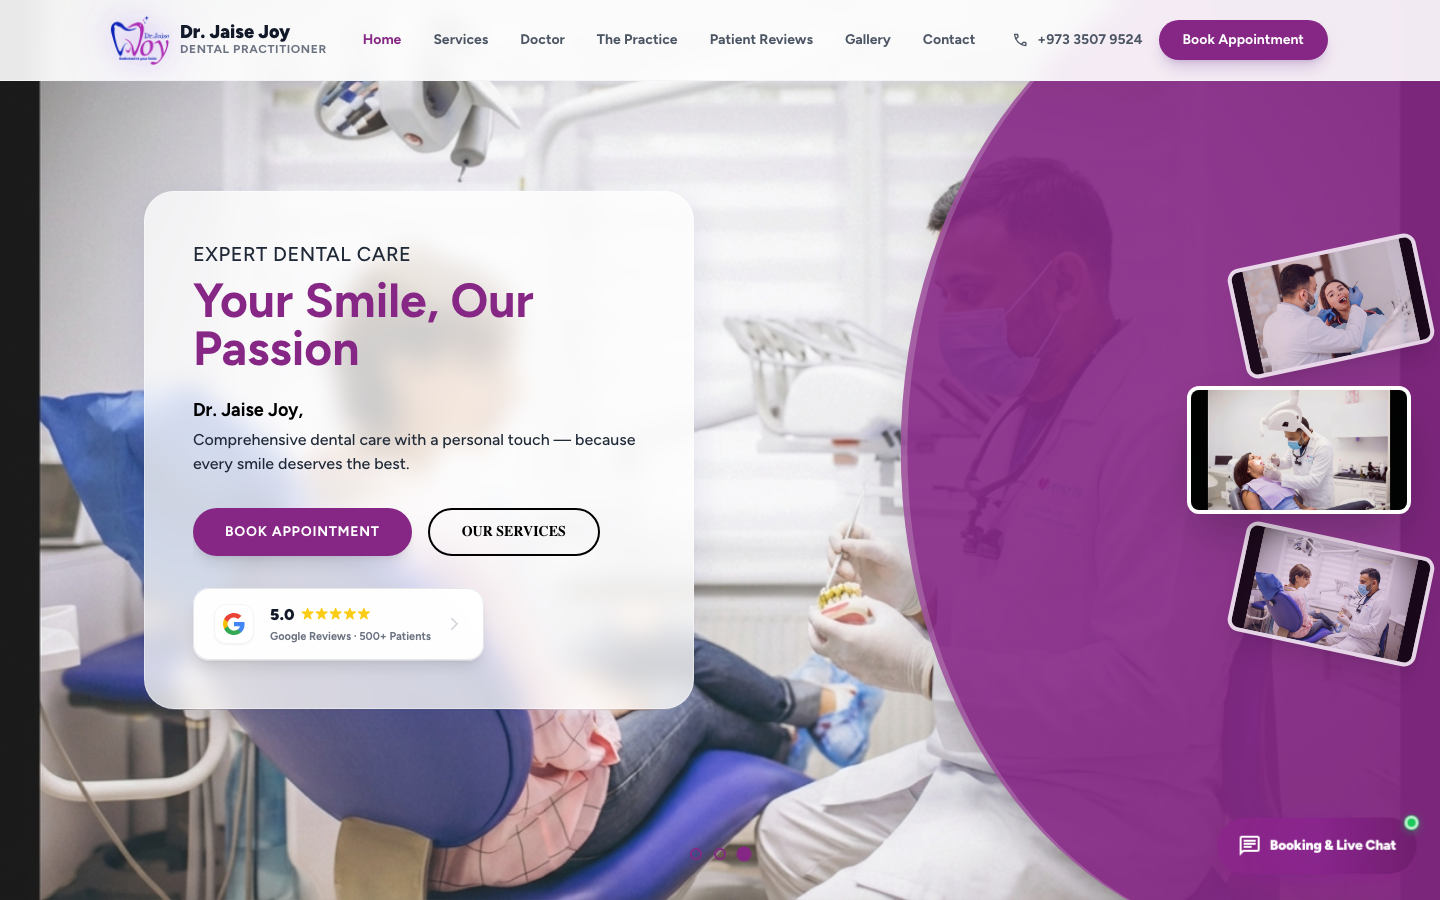This screenshot has height=900, width=1440.
Task: Open the Gallery nav link
Action: tap(868, 40)
